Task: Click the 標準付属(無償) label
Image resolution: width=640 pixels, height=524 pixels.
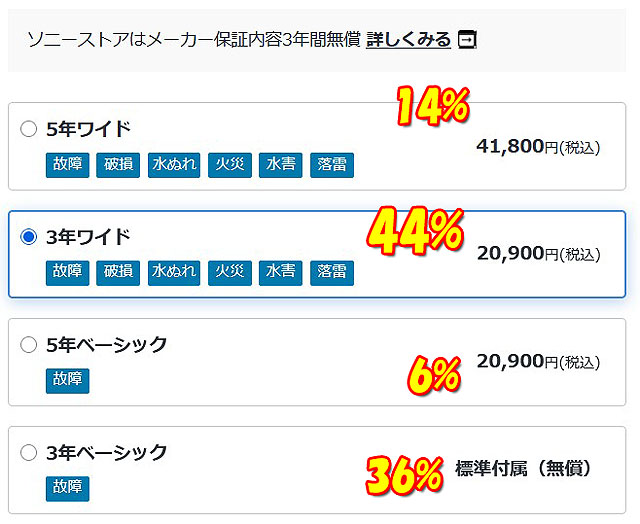Action: [523, 467]
